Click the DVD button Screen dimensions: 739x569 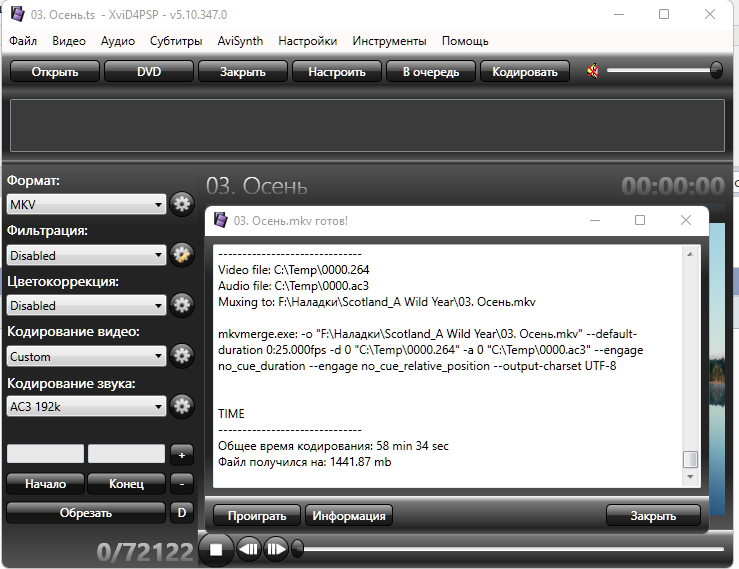coord(149,72)
